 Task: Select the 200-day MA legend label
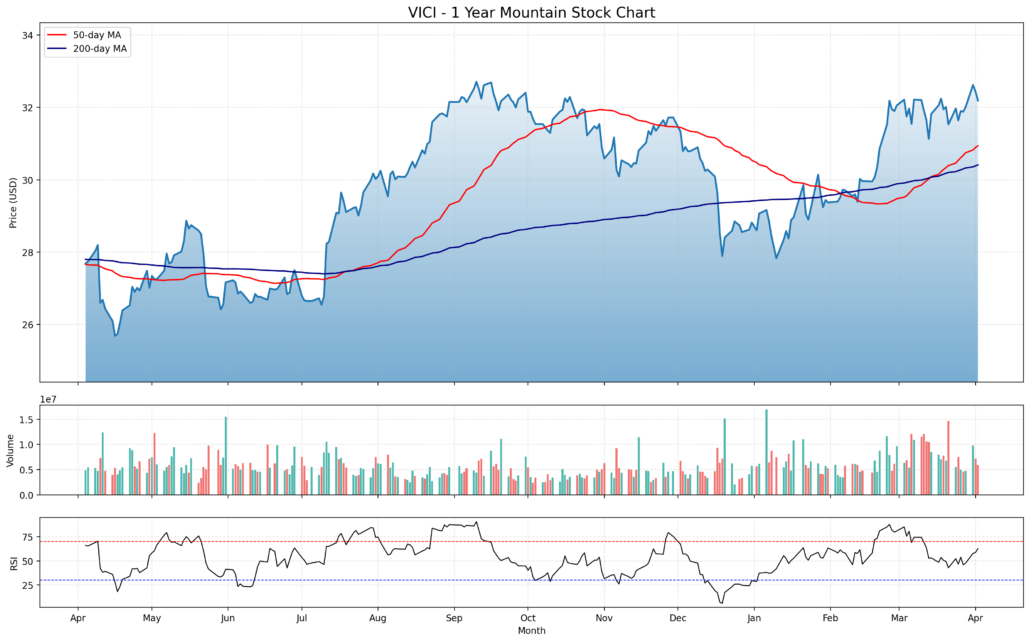point(100,49)
